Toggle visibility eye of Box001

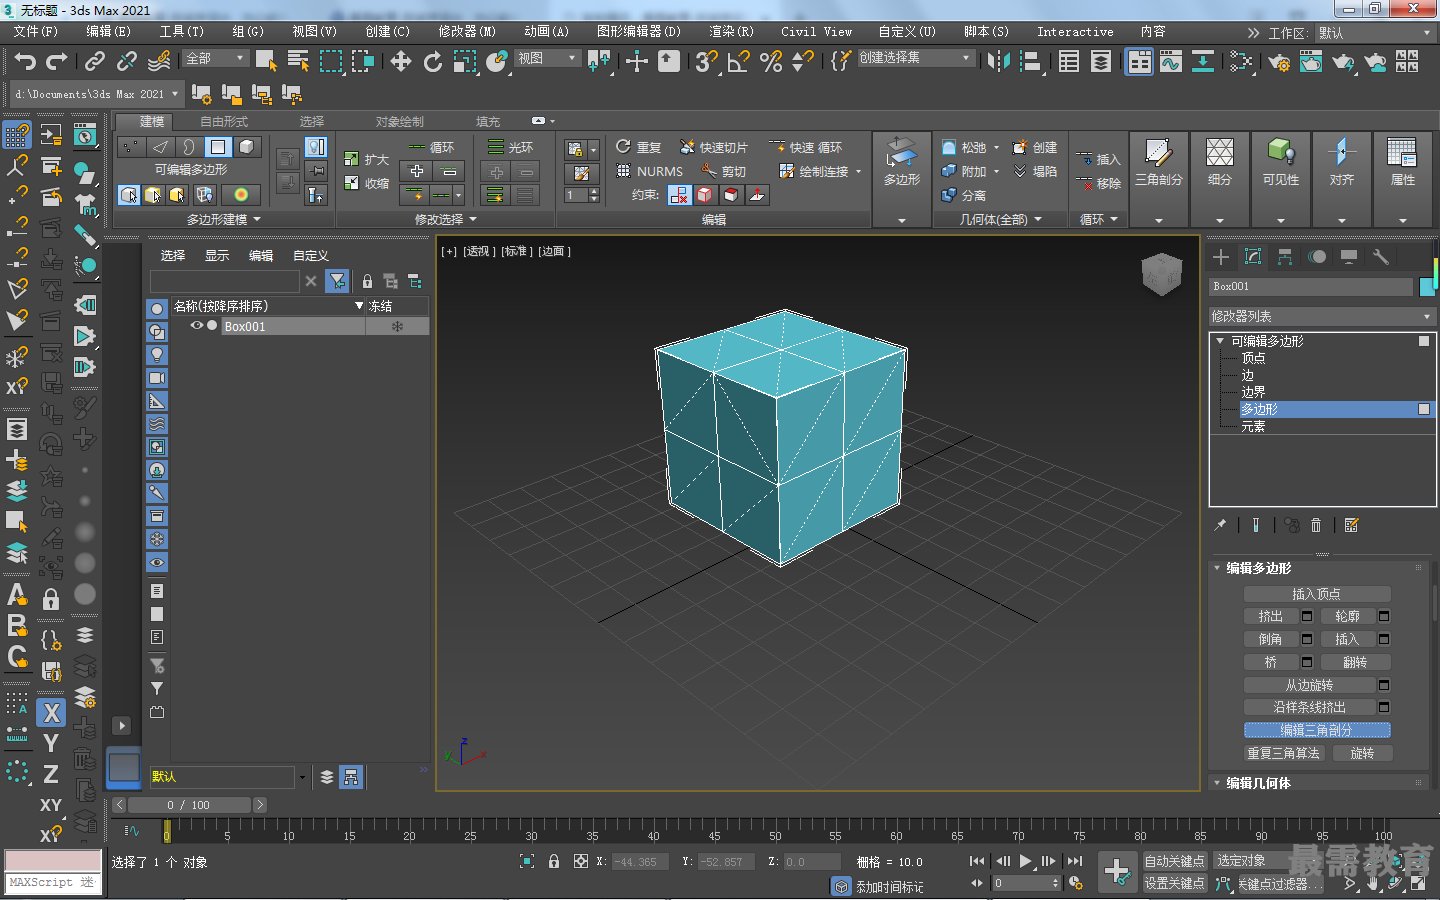coord(197,326)
